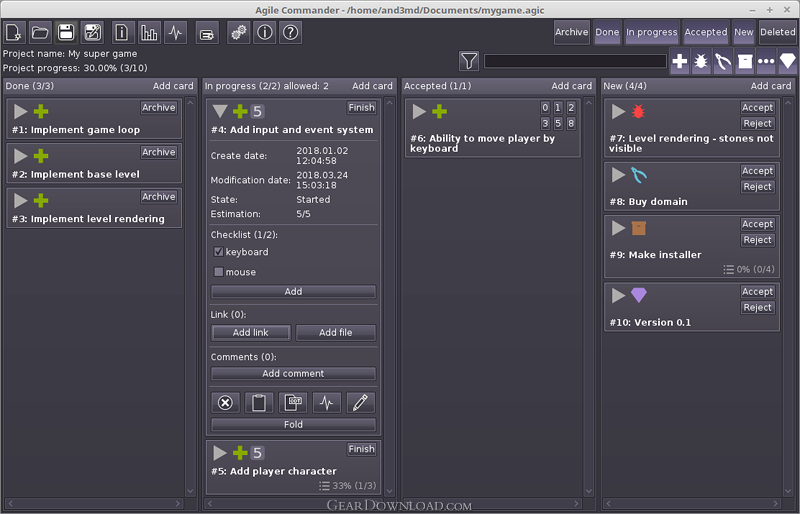Toggle In progress column visibility
This screenshot has height=514, width=800.
click(x=652, y=32)
